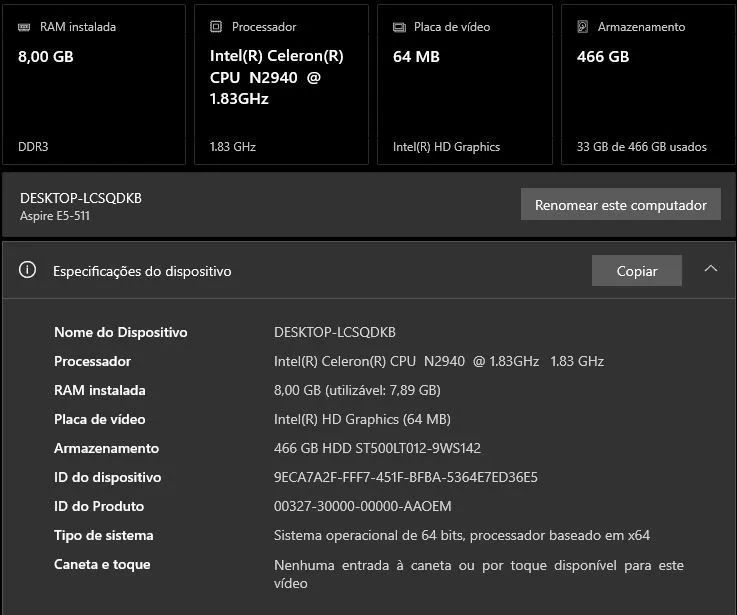Click '8,00 GB (utilizável: 7,89 GB)' value

click(357, 390)
